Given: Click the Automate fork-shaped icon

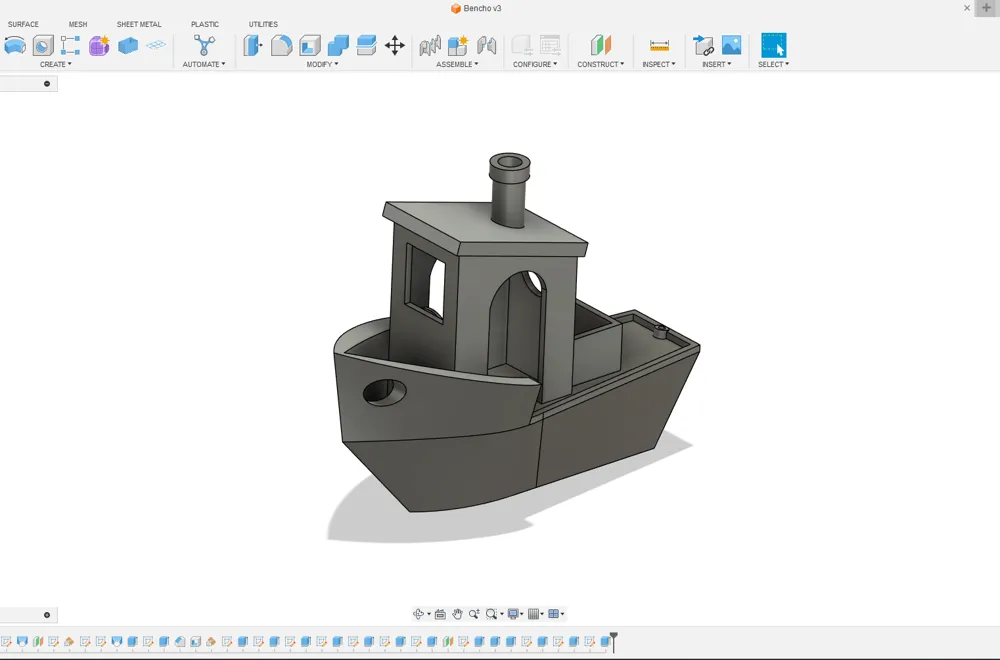Looking at the screenshot, I should pyautogui.click(x=204, y=45).
